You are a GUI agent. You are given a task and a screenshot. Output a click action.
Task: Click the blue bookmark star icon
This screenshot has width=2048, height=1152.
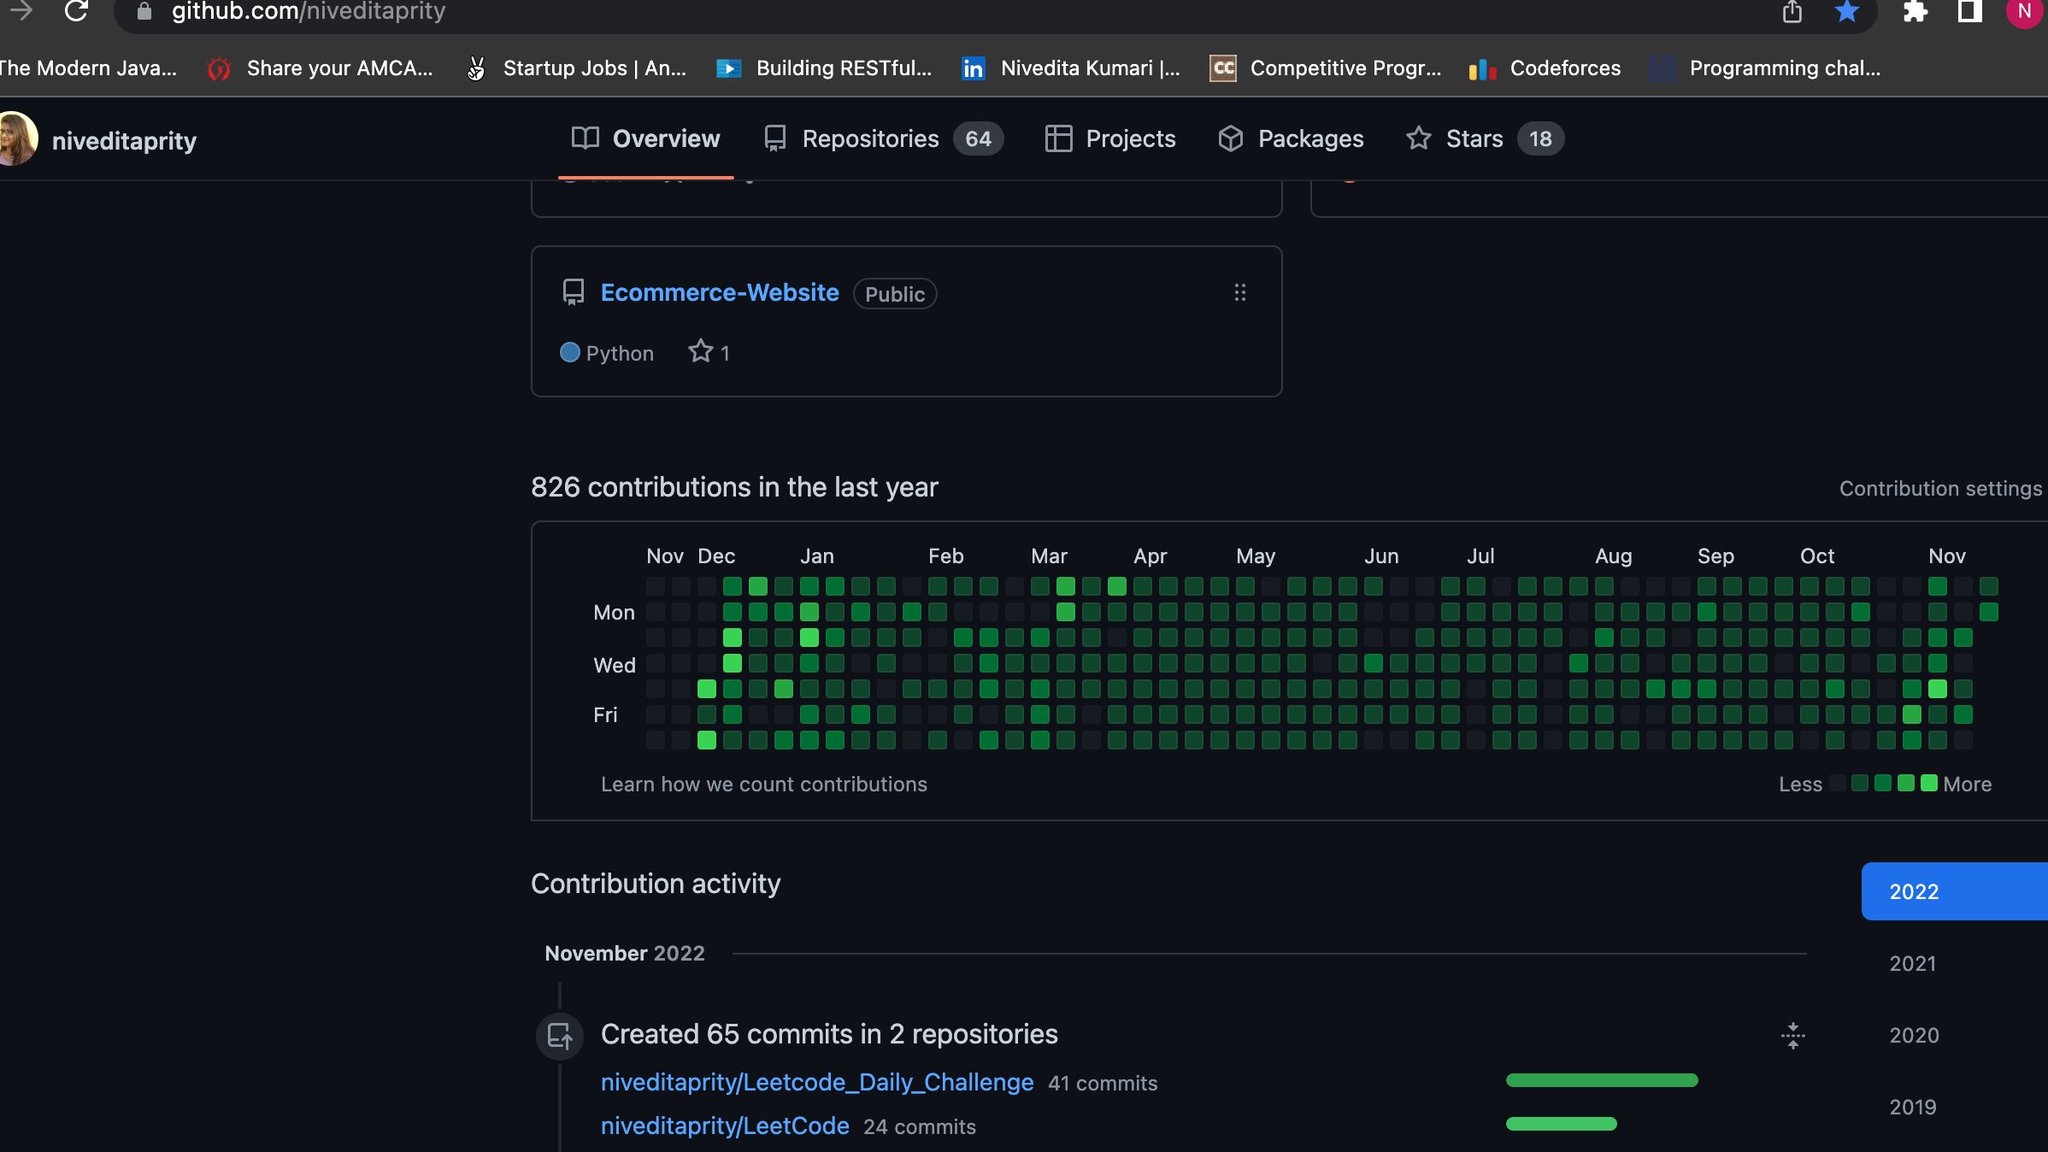(x=1847, y=12)
